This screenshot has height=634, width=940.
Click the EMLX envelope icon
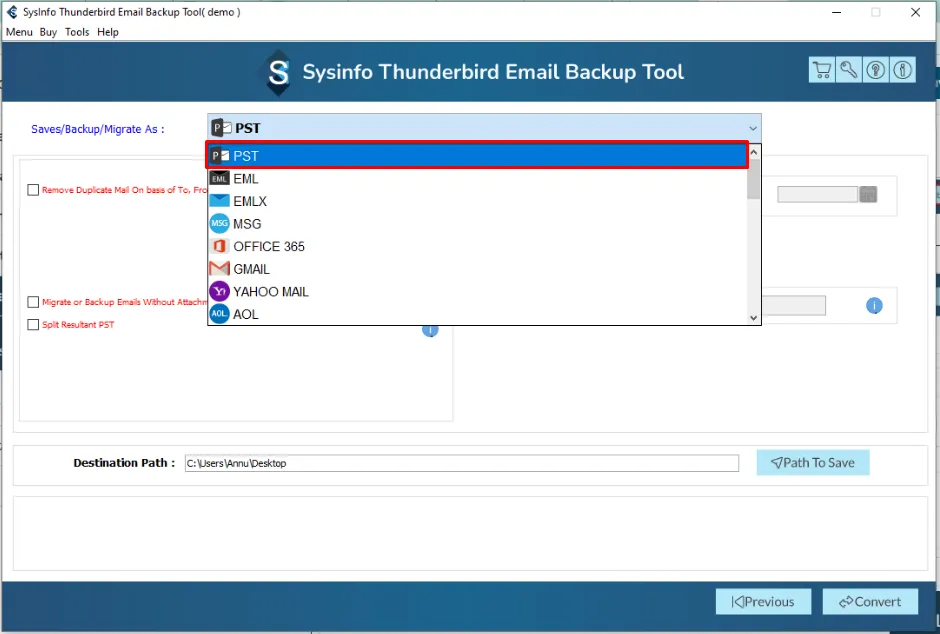219,201
